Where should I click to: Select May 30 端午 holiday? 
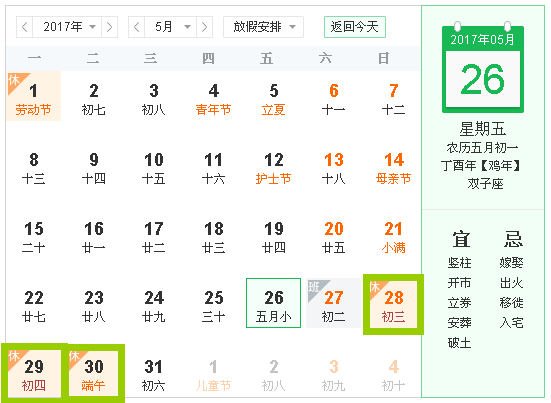coord(93,373)
